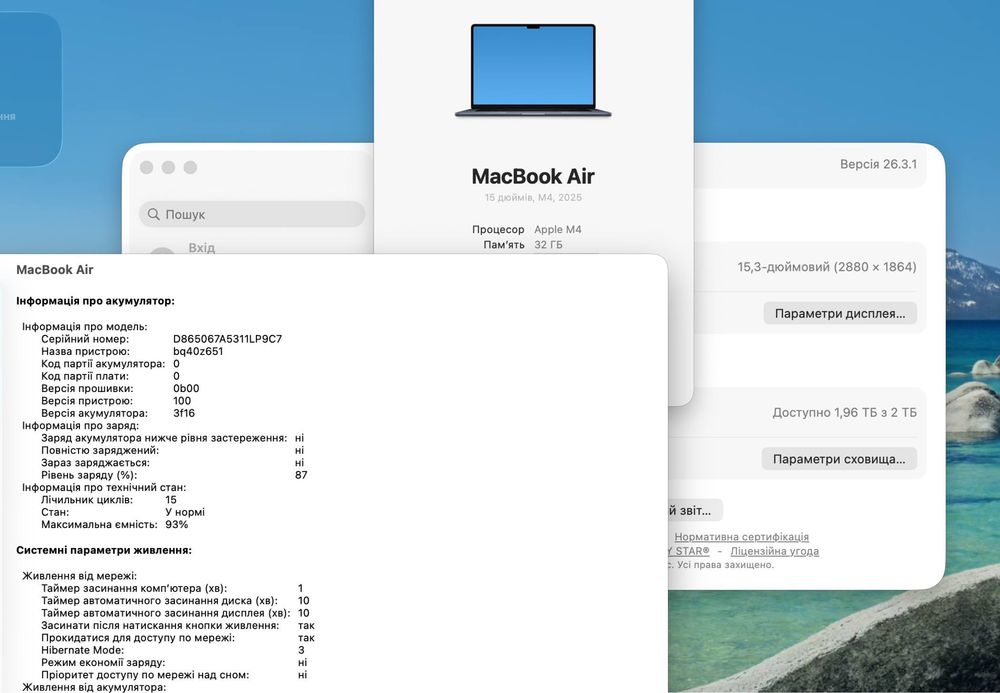Select battery serial number D865067A5311LP9C7
The image size is (1000, 693).
tap(227, 339)
